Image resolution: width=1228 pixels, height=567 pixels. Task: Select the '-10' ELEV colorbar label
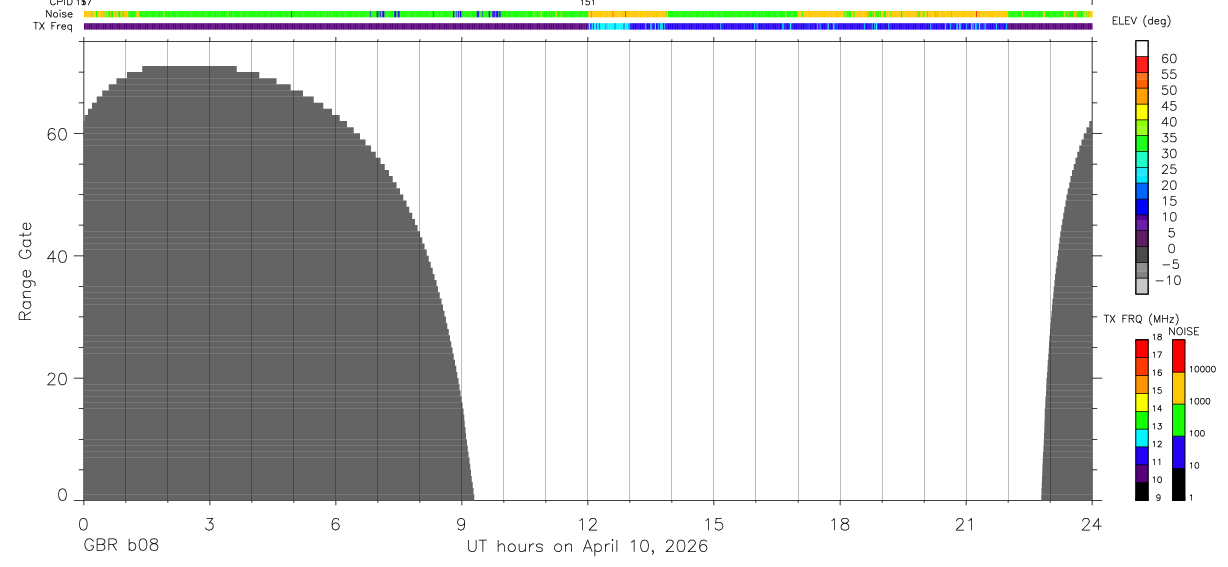[1168, 280]
